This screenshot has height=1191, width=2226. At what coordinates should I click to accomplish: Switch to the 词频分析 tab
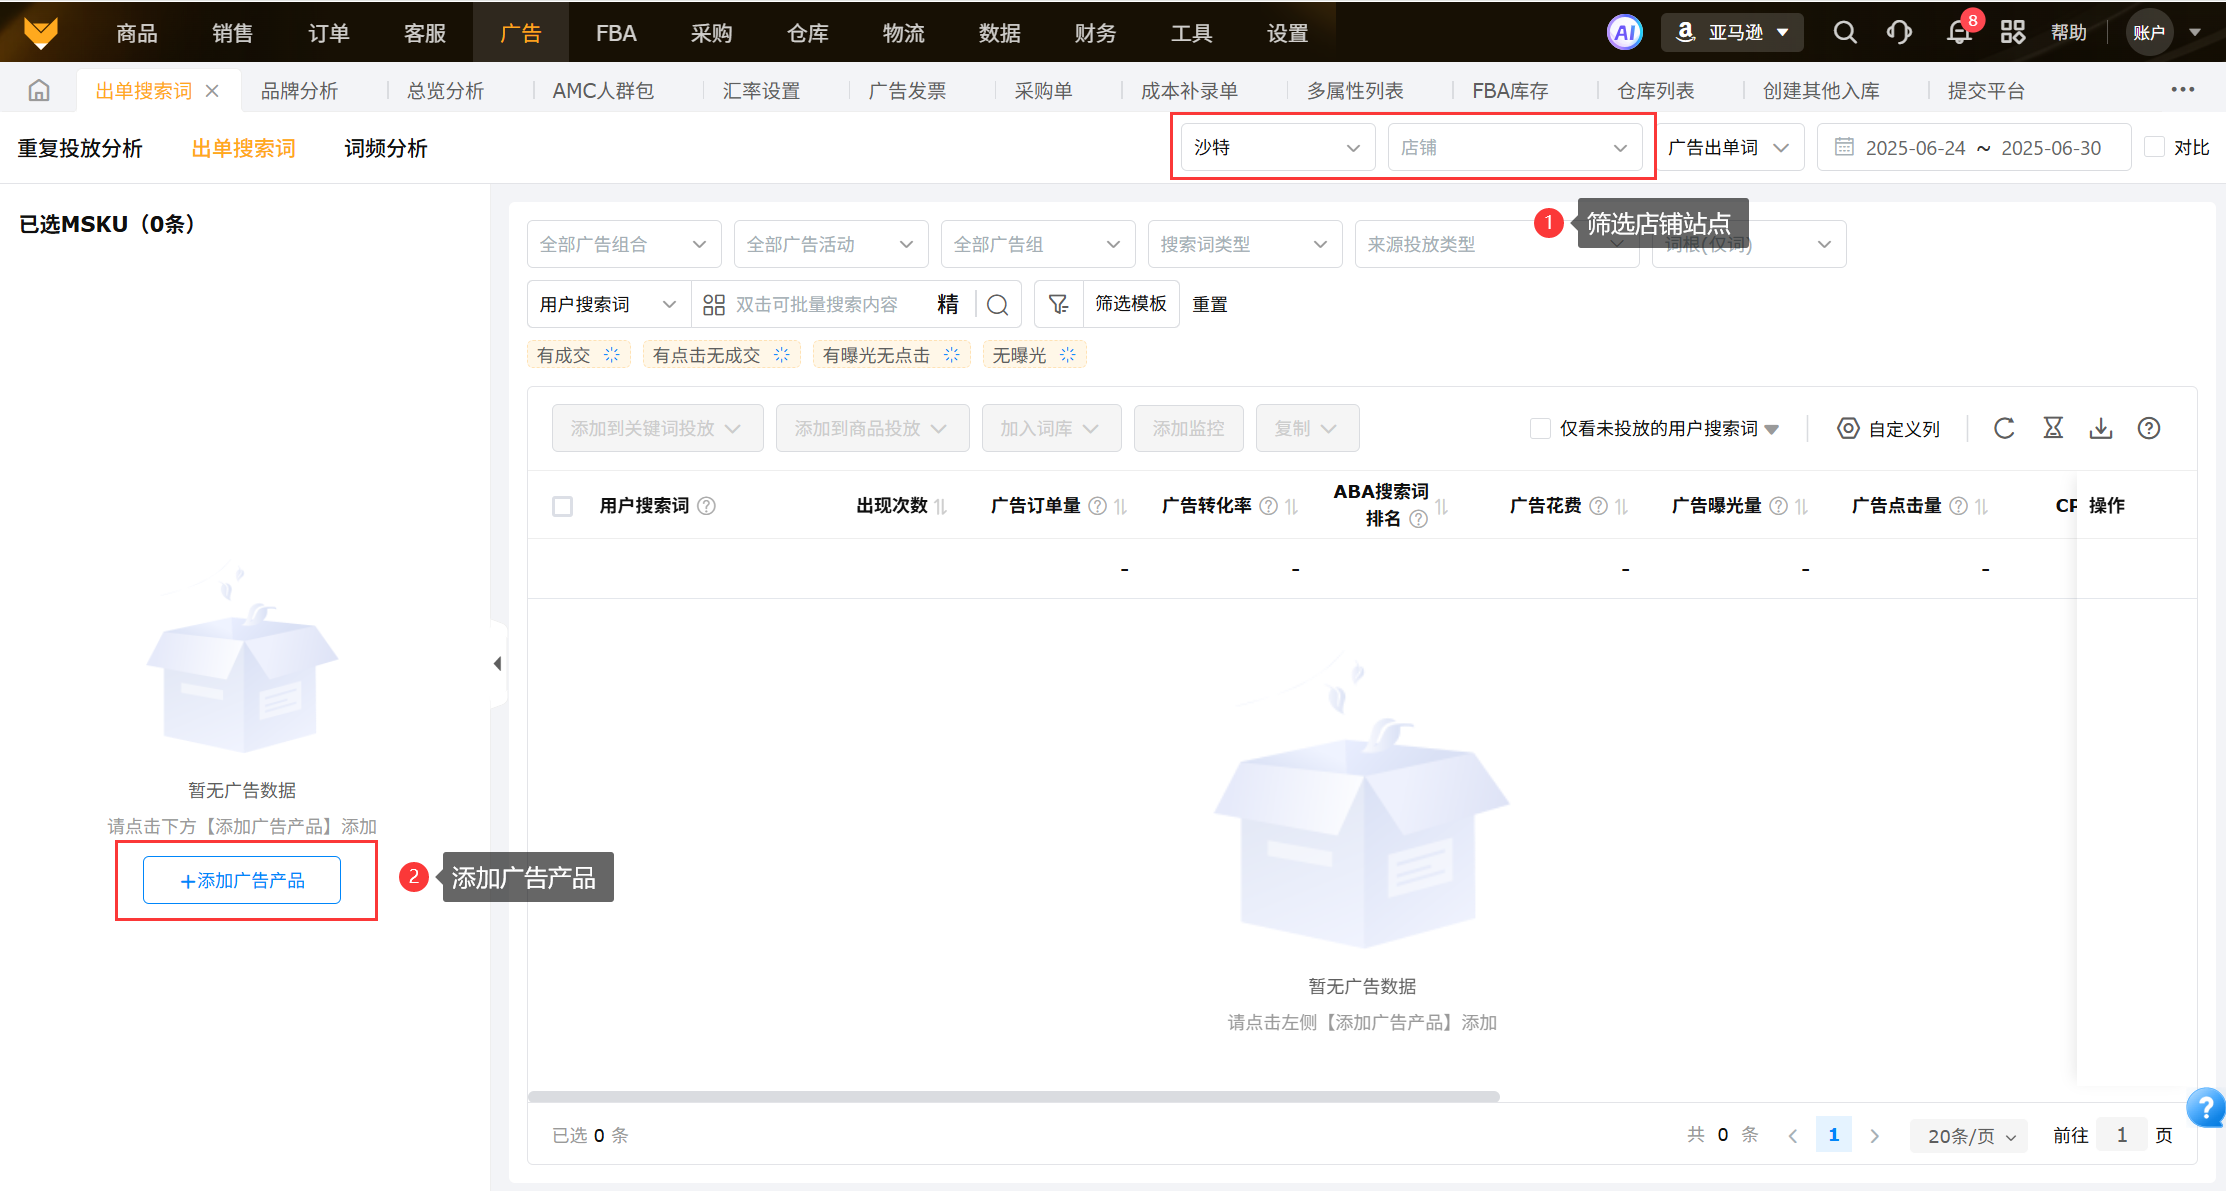pyautogui.click(x=386, y=149)
